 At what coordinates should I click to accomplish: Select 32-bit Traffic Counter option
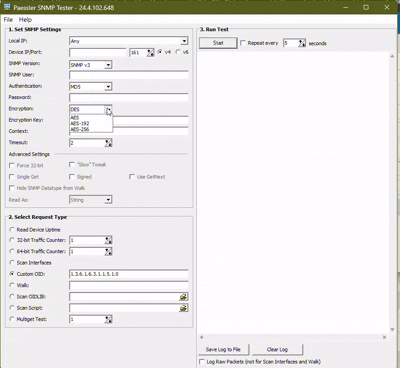tap(12, 240)
